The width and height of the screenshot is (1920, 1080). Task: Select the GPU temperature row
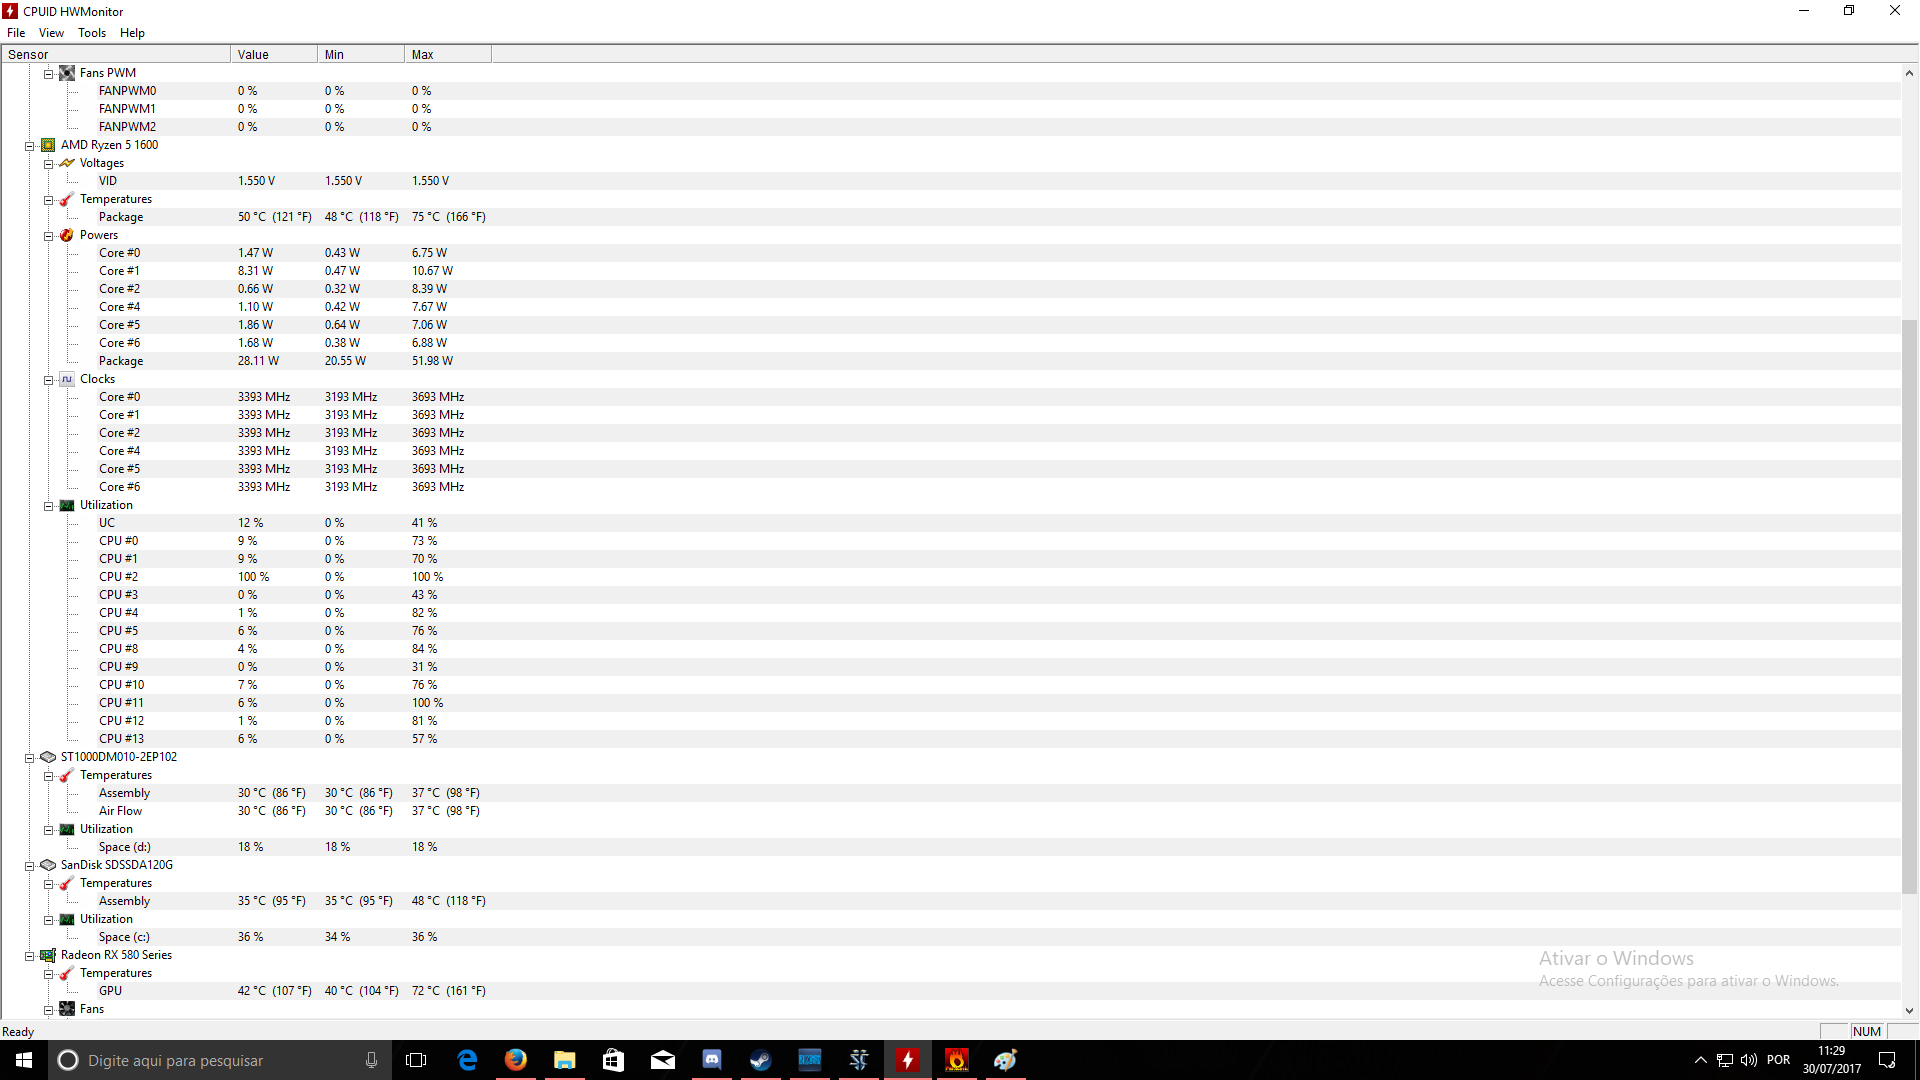point(950,991)
